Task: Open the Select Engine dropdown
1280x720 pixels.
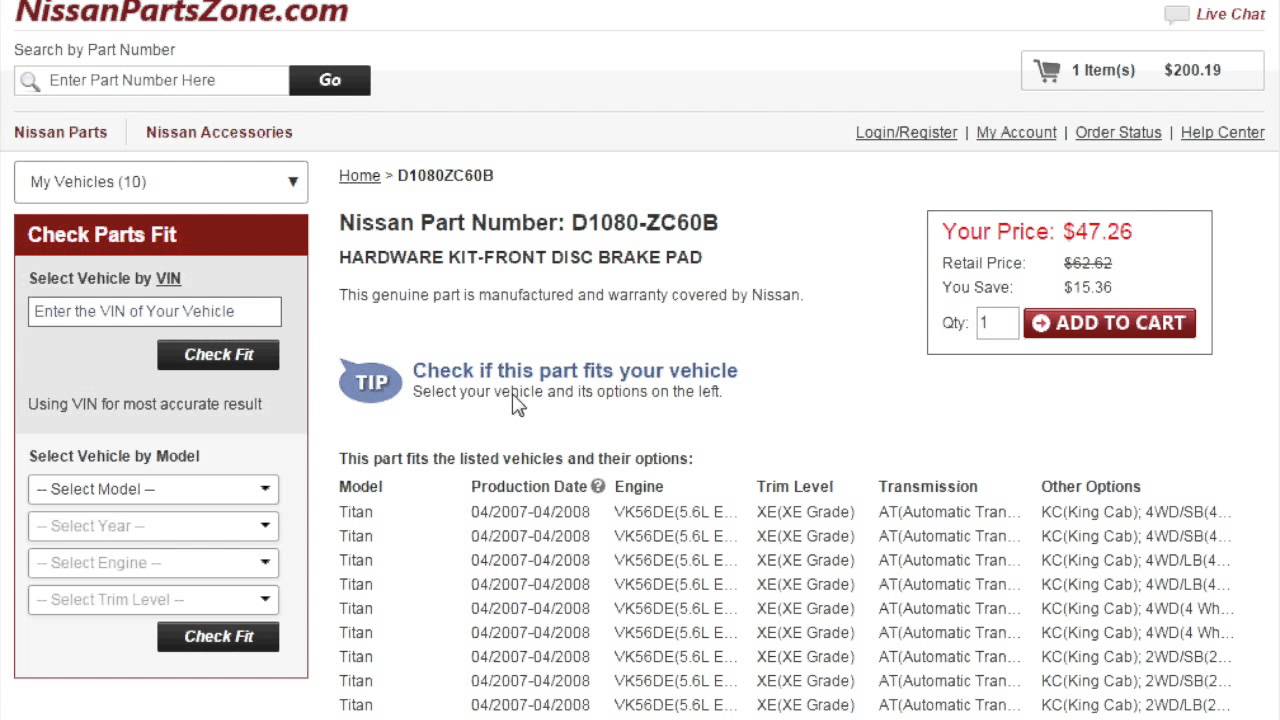Action: coord(153,563)
